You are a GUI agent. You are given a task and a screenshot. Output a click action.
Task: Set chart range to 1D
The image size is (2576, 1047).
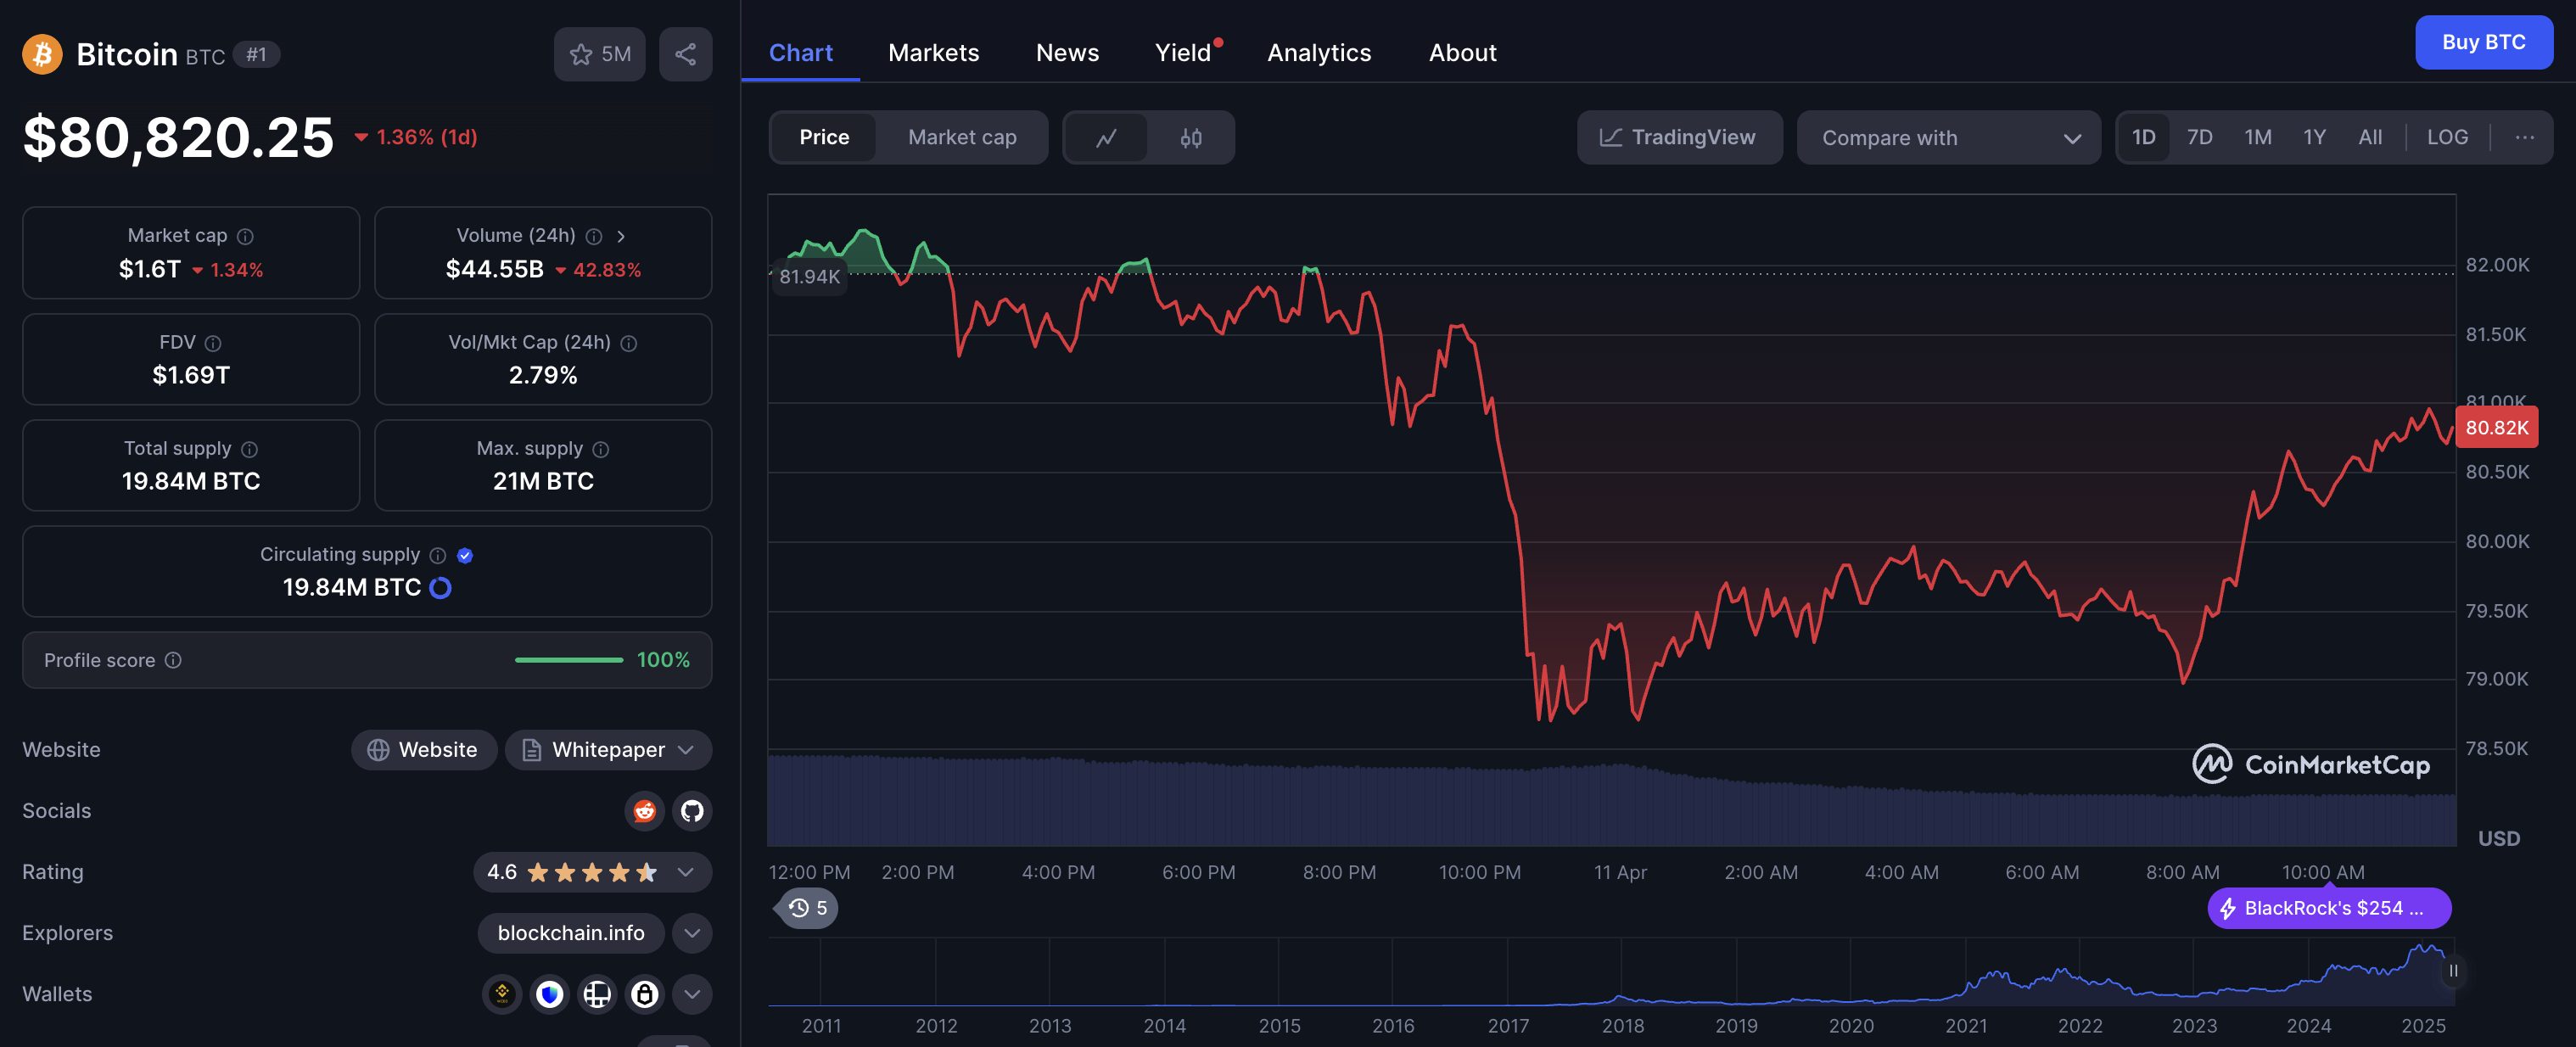pos(2144,137)
